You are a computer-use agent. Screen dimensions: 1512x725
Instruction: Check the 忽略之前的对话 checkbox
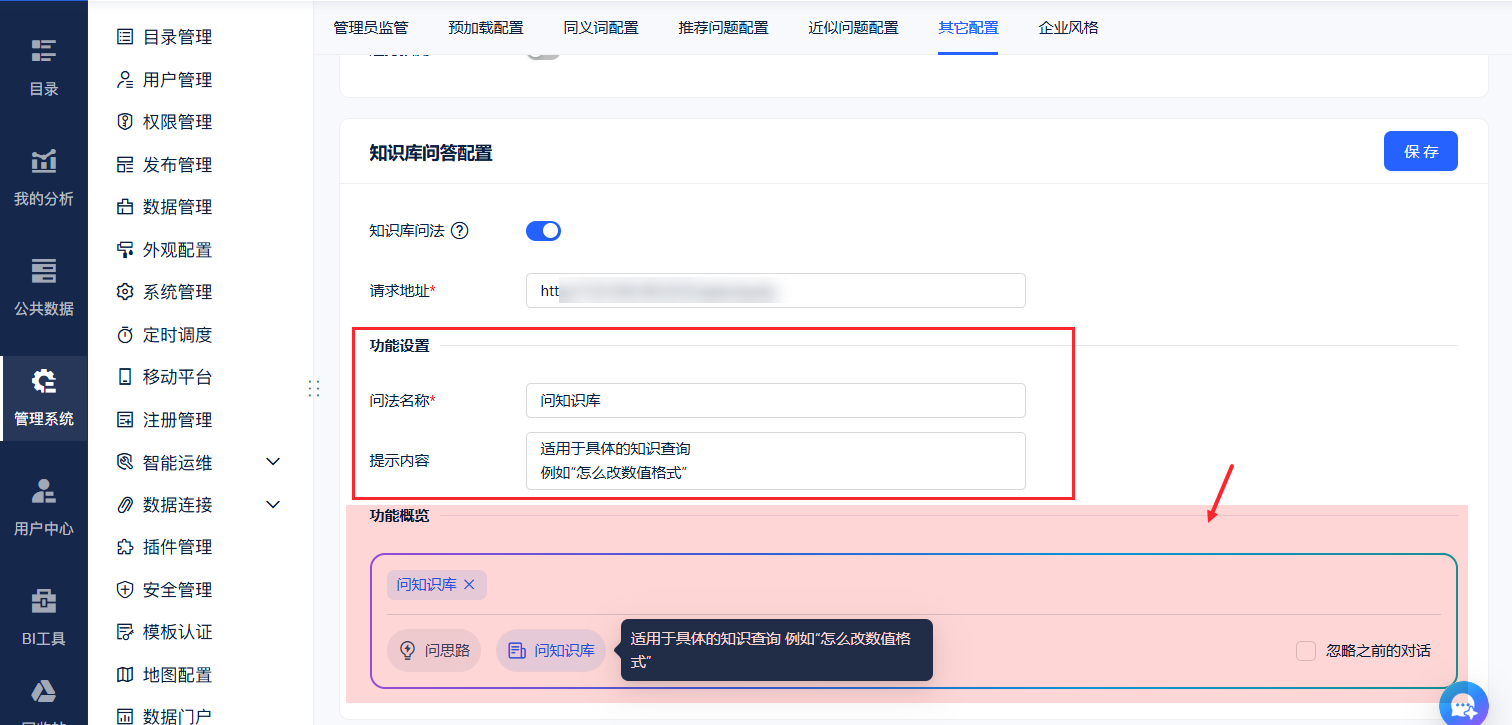pos(1306,651)
